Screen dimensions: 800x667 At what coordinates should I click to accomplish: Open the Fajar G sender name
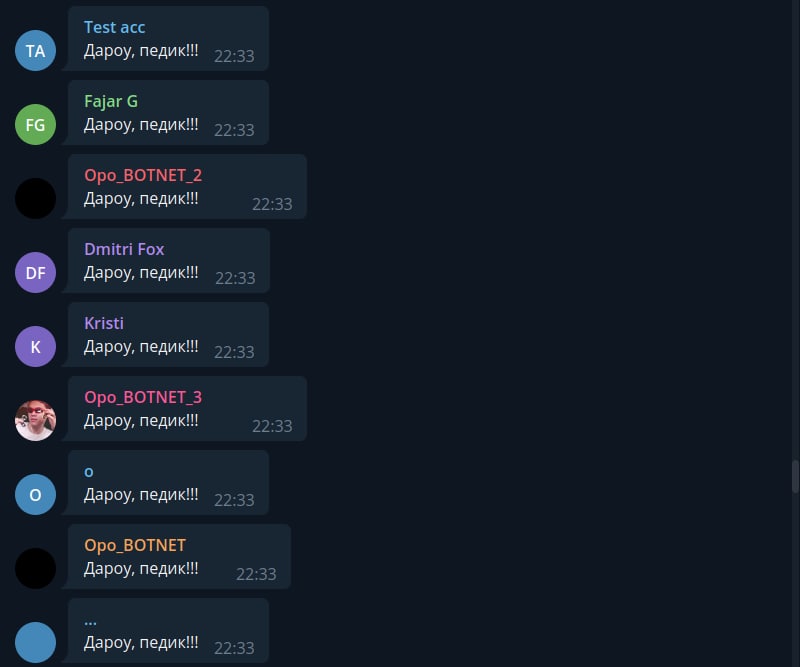tap(111, 101)
